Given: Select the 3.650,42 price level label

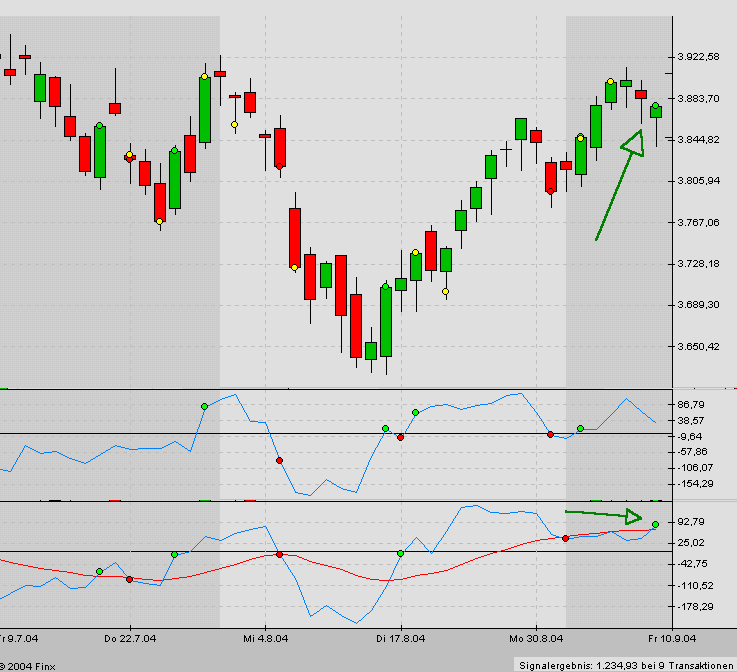Looking at the screenshot, I should (x=698, y=347).
